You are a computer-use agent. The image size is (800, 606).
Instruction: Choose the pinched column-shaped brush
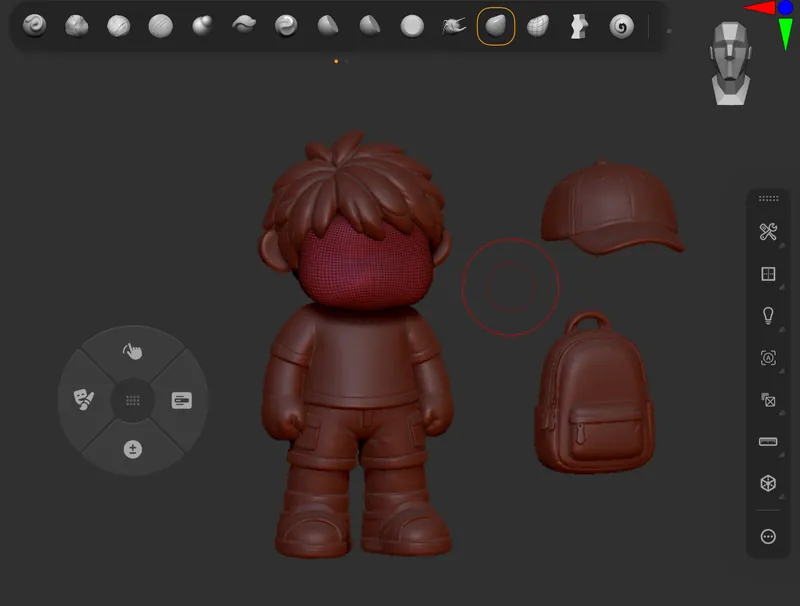coord(579,27)
